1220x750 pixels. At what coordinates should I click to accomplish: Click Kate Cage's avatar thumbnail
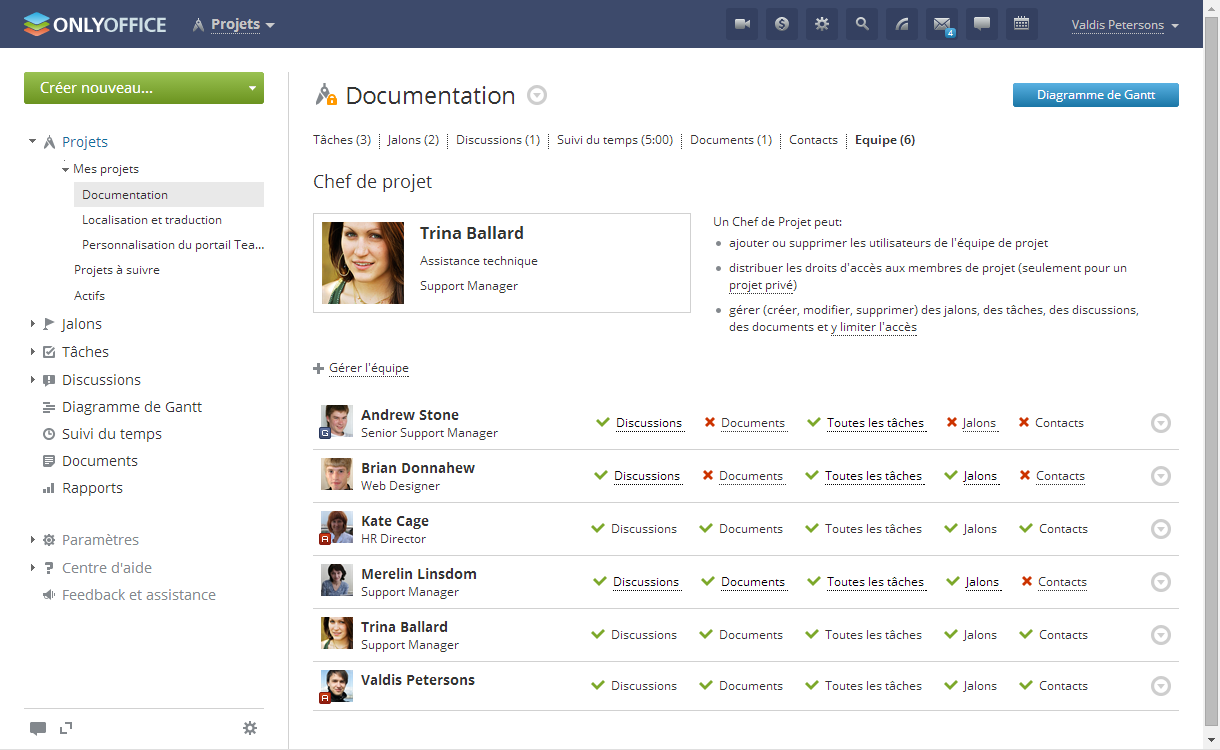coord(337,527)
